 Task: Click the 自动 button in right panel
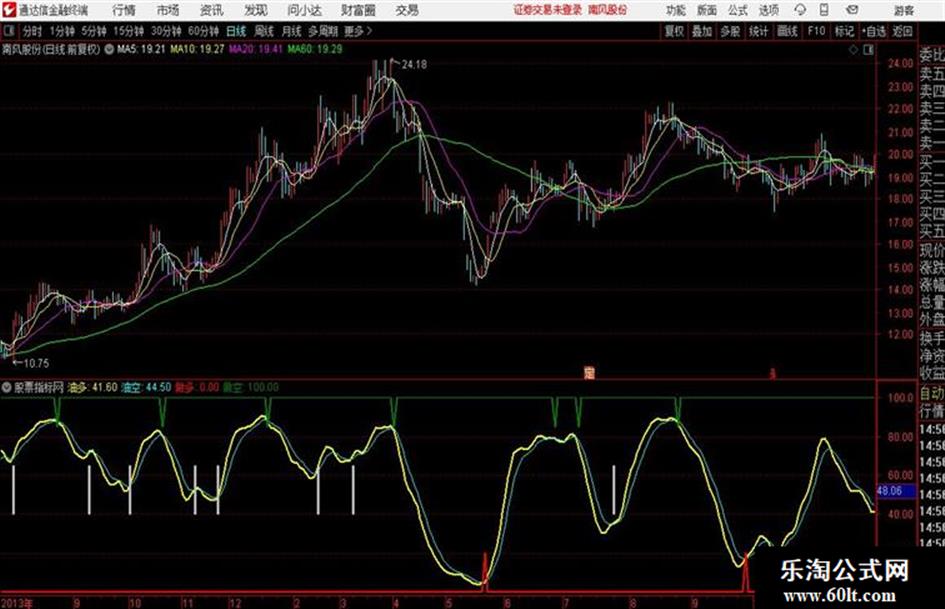coord(932,394)
